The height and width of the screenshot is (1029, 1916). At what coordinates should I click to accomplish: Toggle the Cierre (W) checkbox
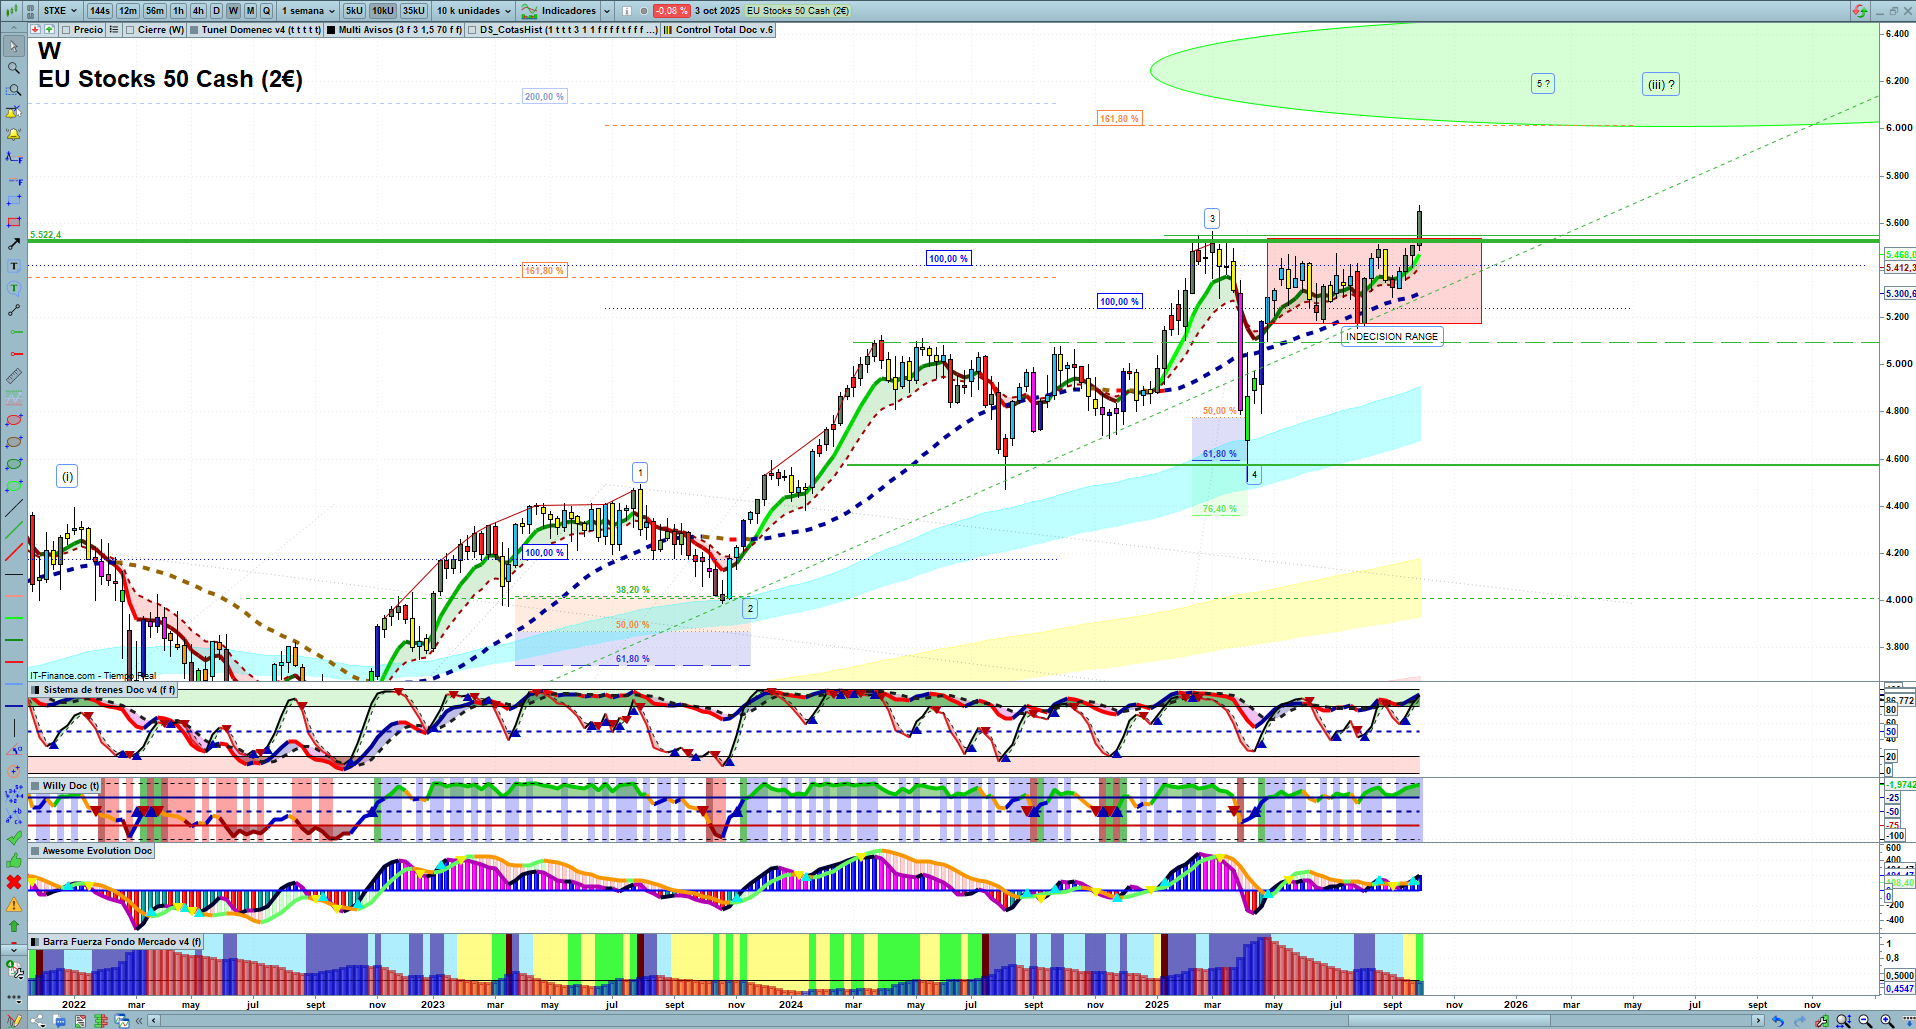tap(130, 30)
